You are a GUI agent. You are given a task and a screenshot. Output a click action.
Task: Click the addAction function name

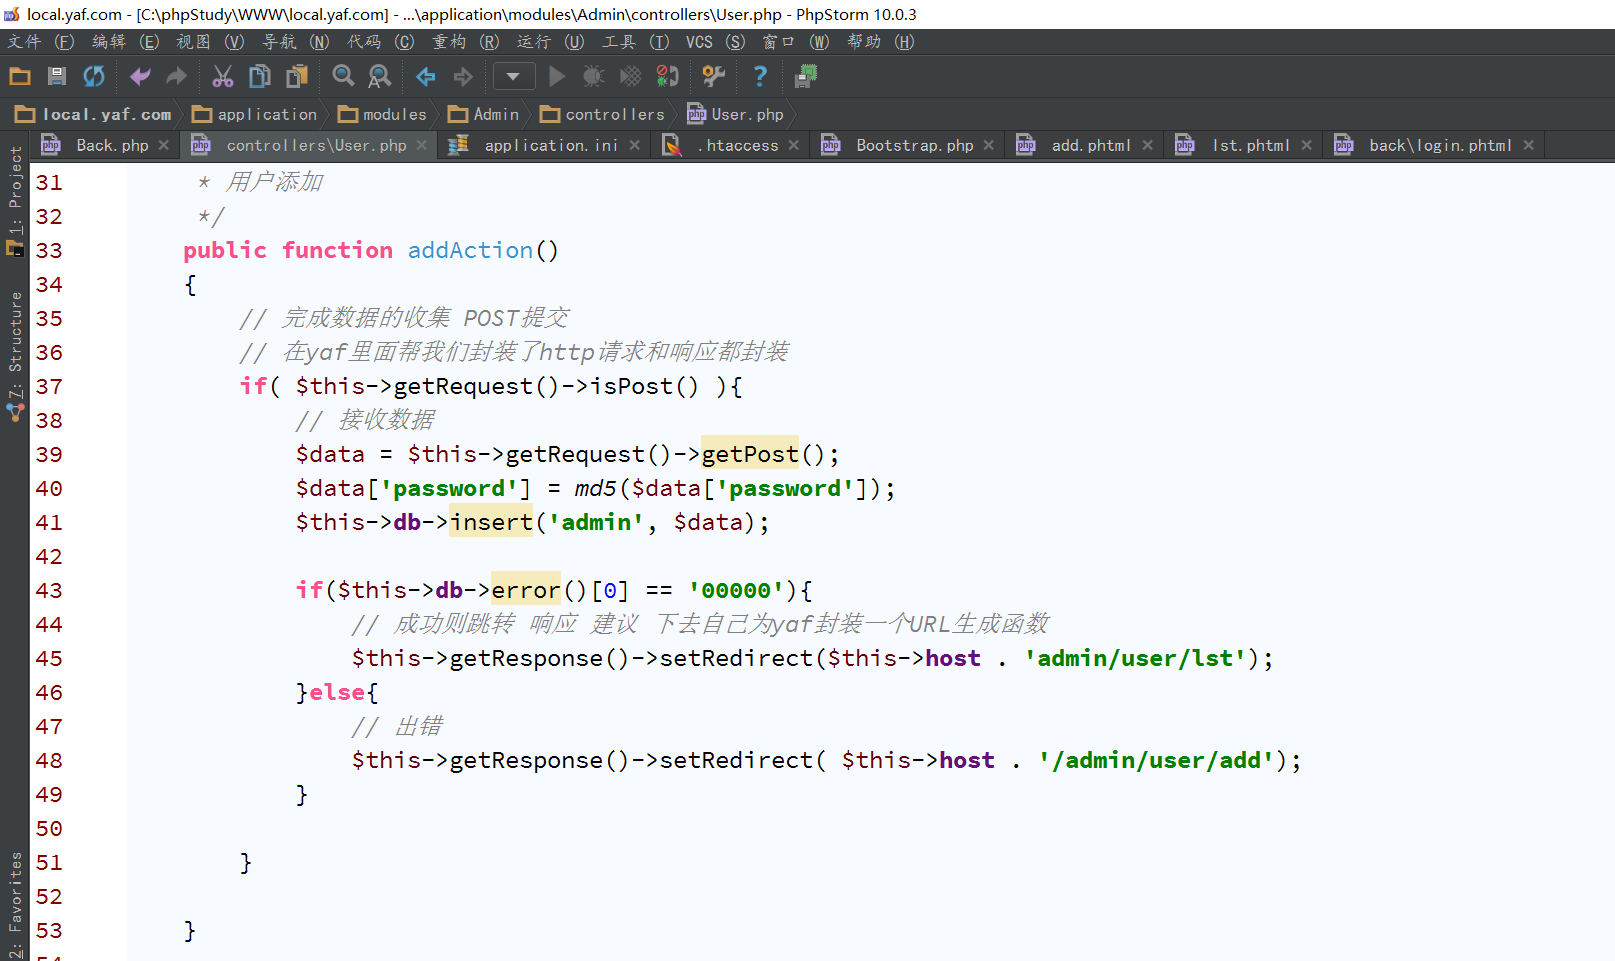tap(470, 250)
